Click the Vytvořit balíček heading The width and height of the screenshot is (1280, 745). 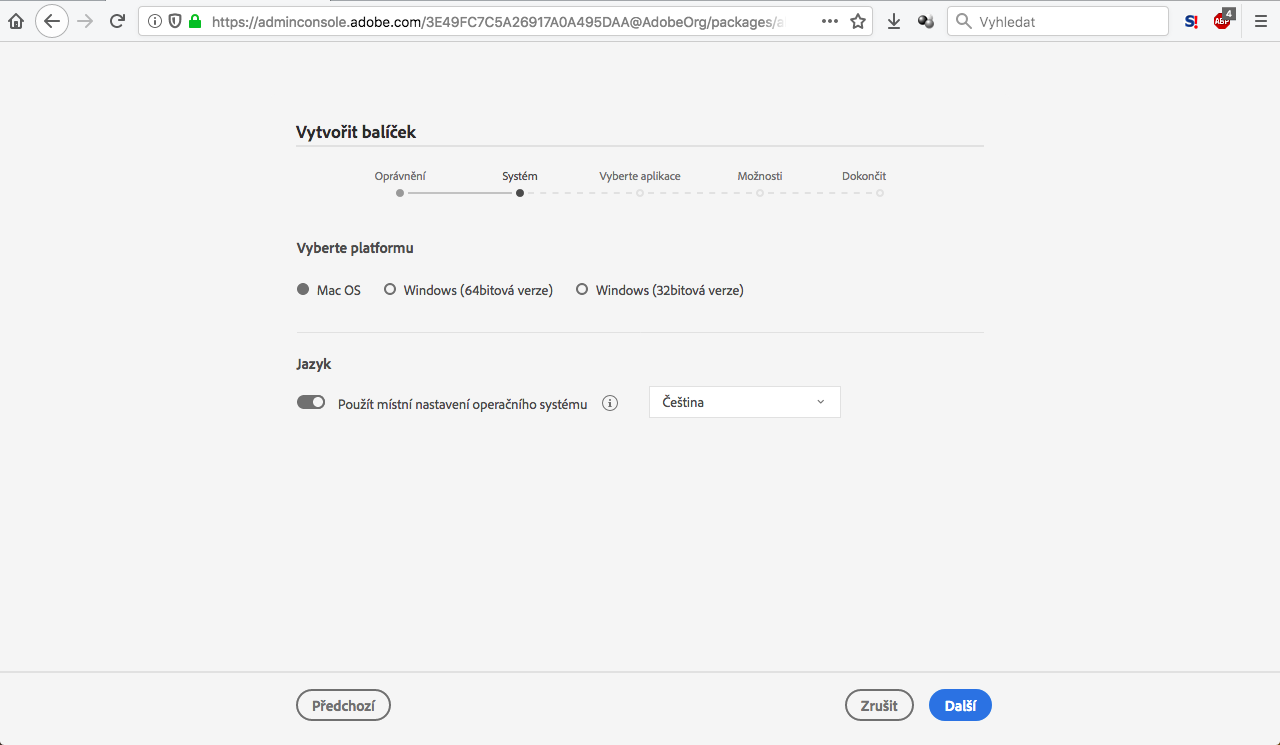pyautogui.click(x=356, y=132)
